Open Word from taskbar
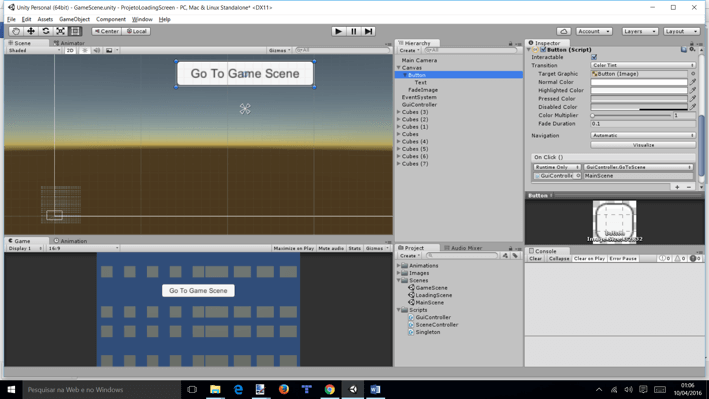709x399 pixels. (375, 390)
